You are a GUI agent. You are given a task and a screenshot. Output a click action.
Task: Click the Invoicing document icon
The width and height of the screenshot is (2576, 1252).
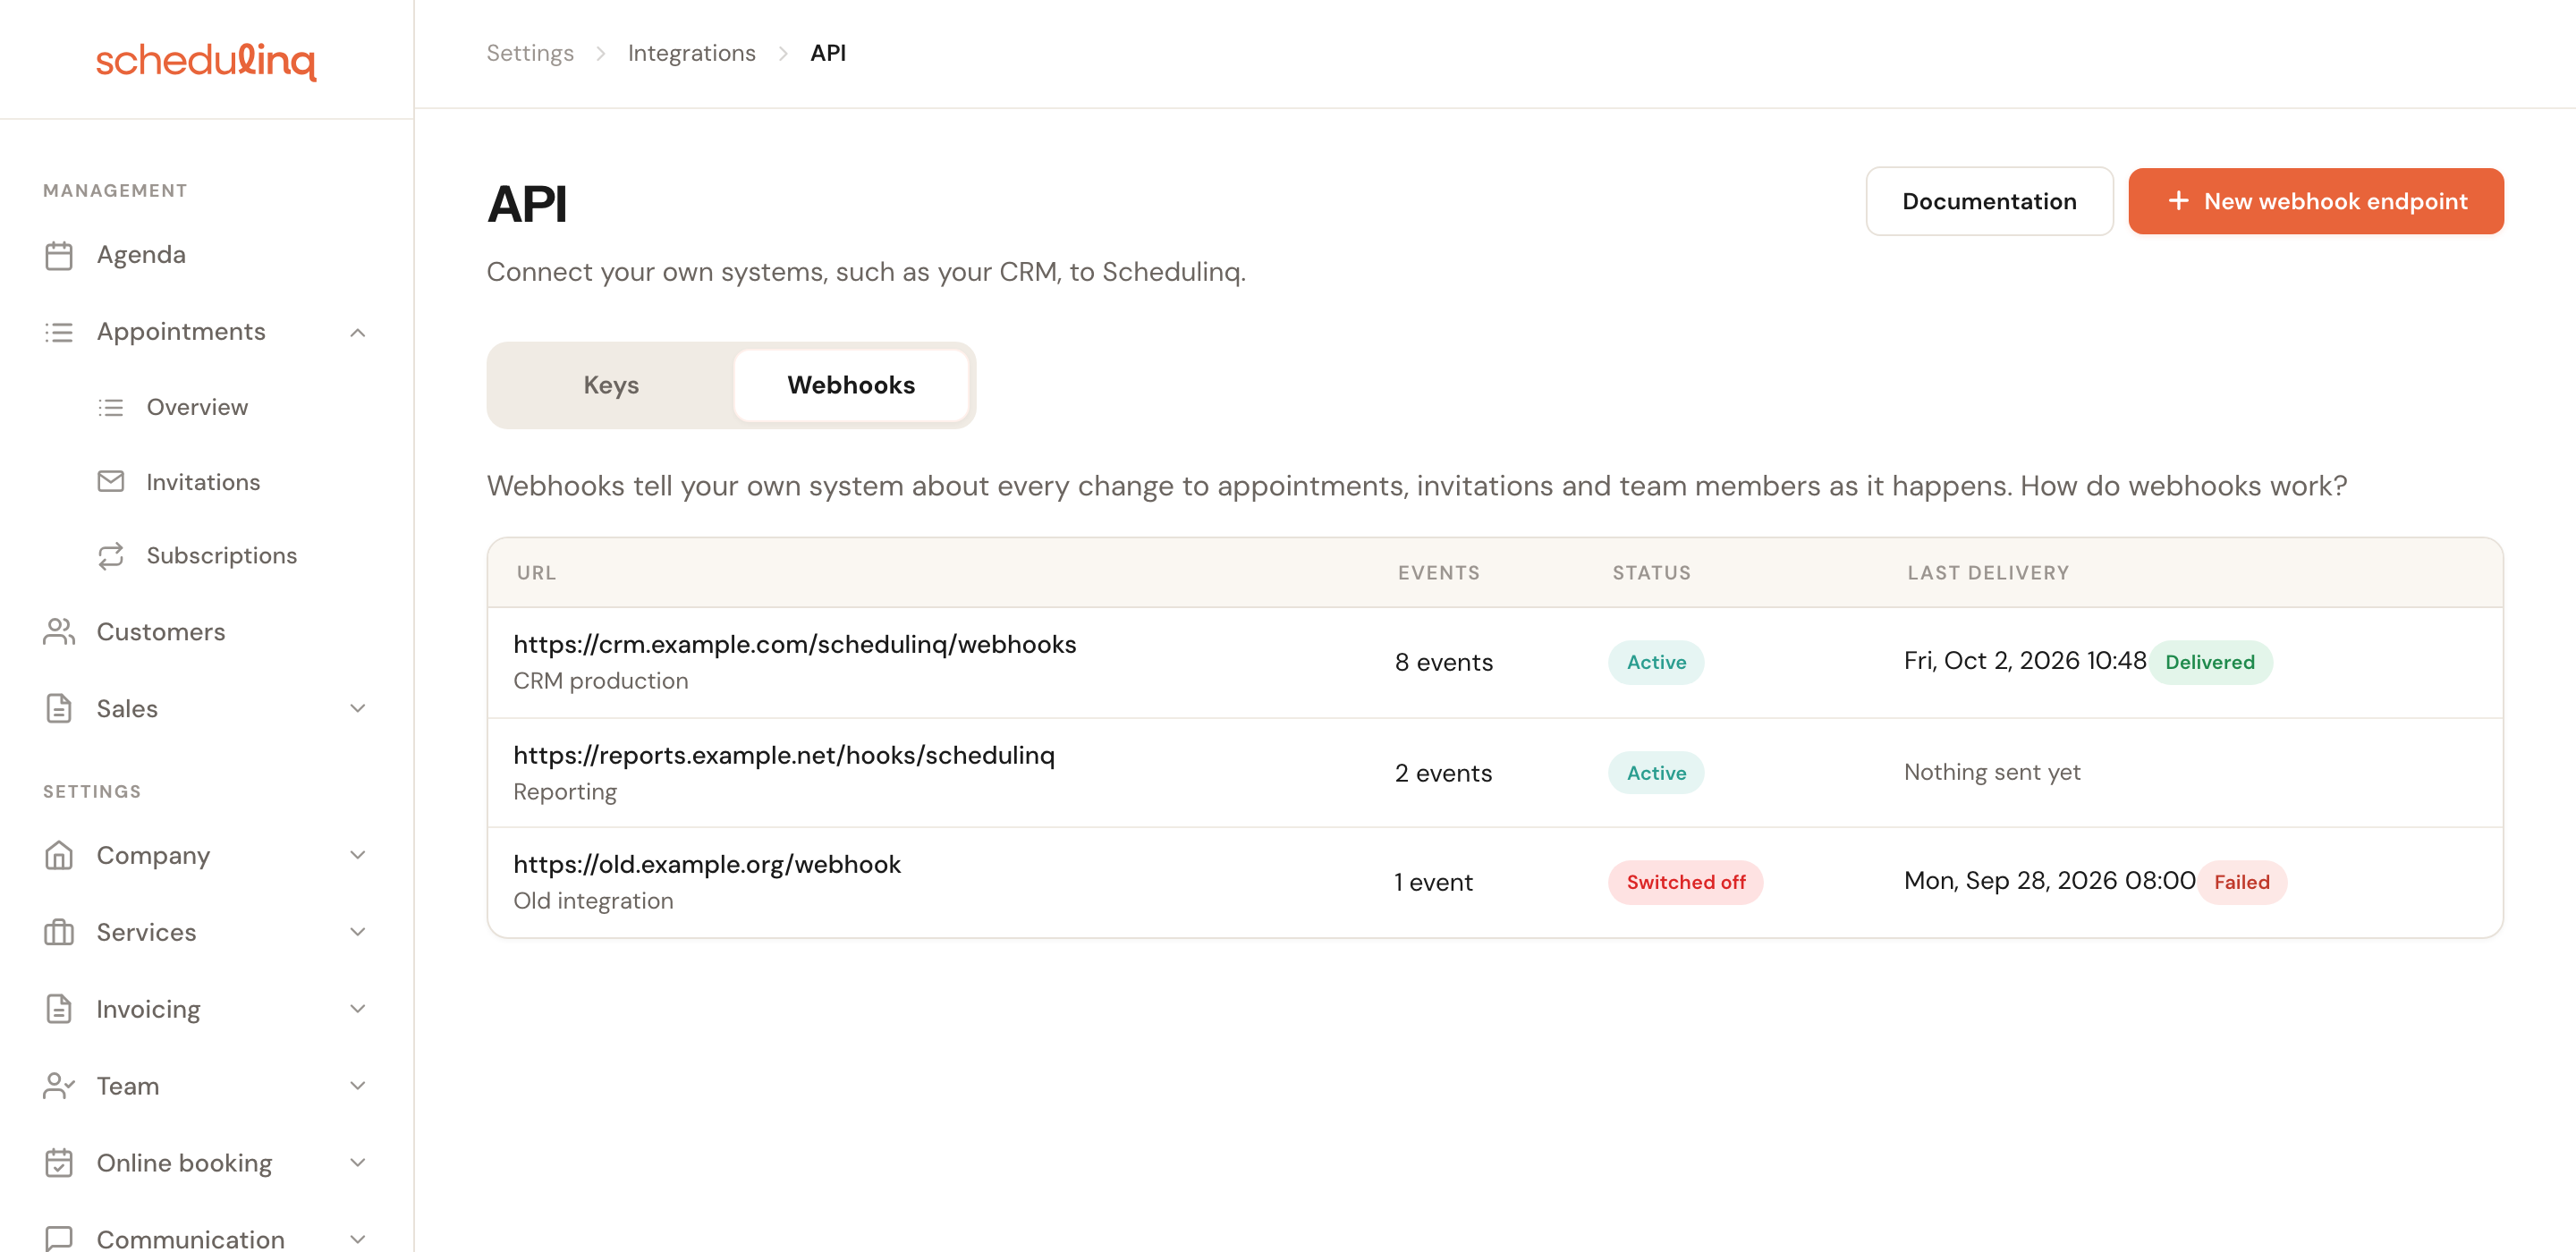[x=59, y=1009]
